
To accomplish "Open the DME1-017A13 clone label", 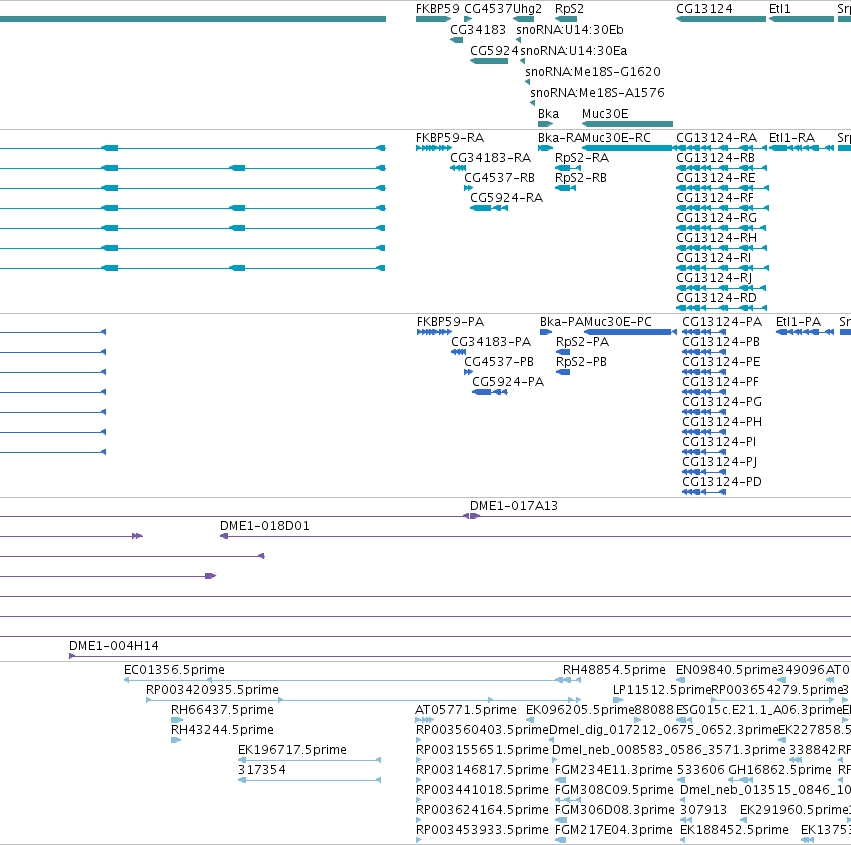I will click(x=514, y=506).
